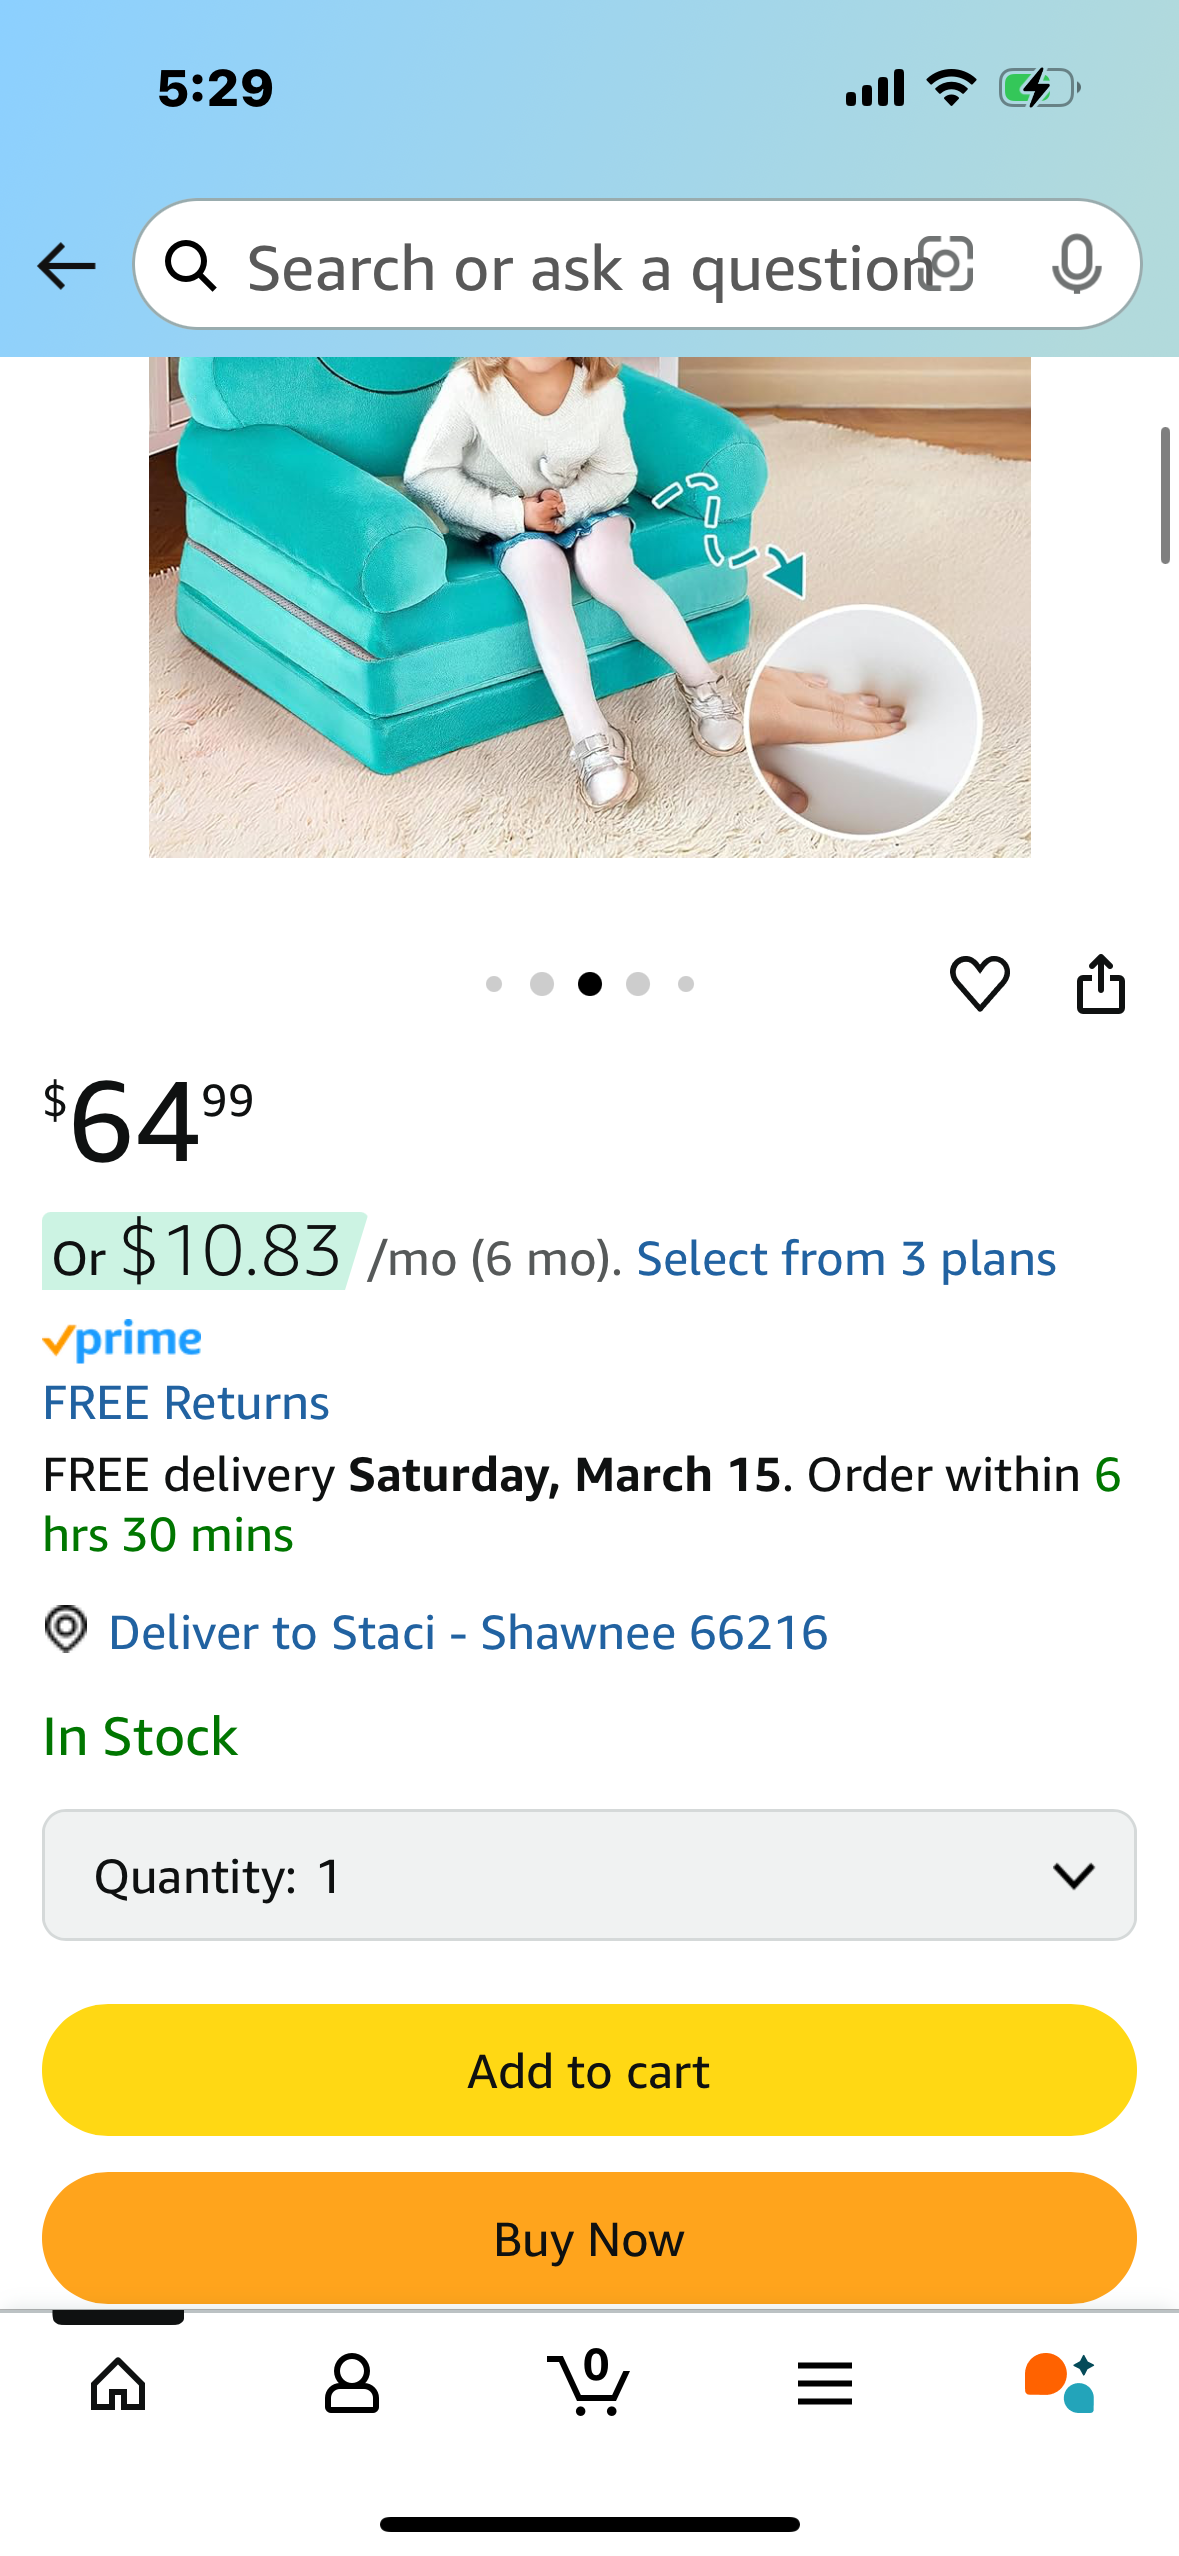1179x2556 pixels.
Task: Go to the Home tab
Action: (118, 2384)
